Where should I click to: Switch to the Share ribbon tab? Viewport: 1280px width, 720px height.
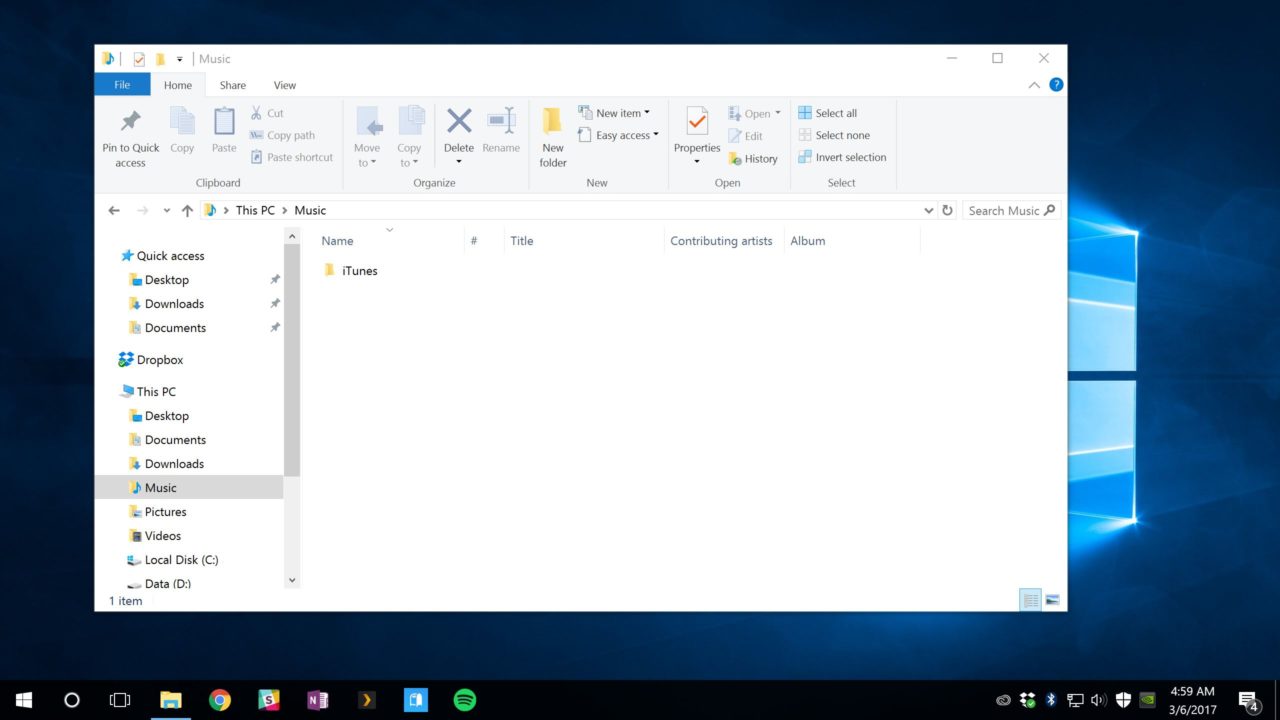[x=233, y=85]
